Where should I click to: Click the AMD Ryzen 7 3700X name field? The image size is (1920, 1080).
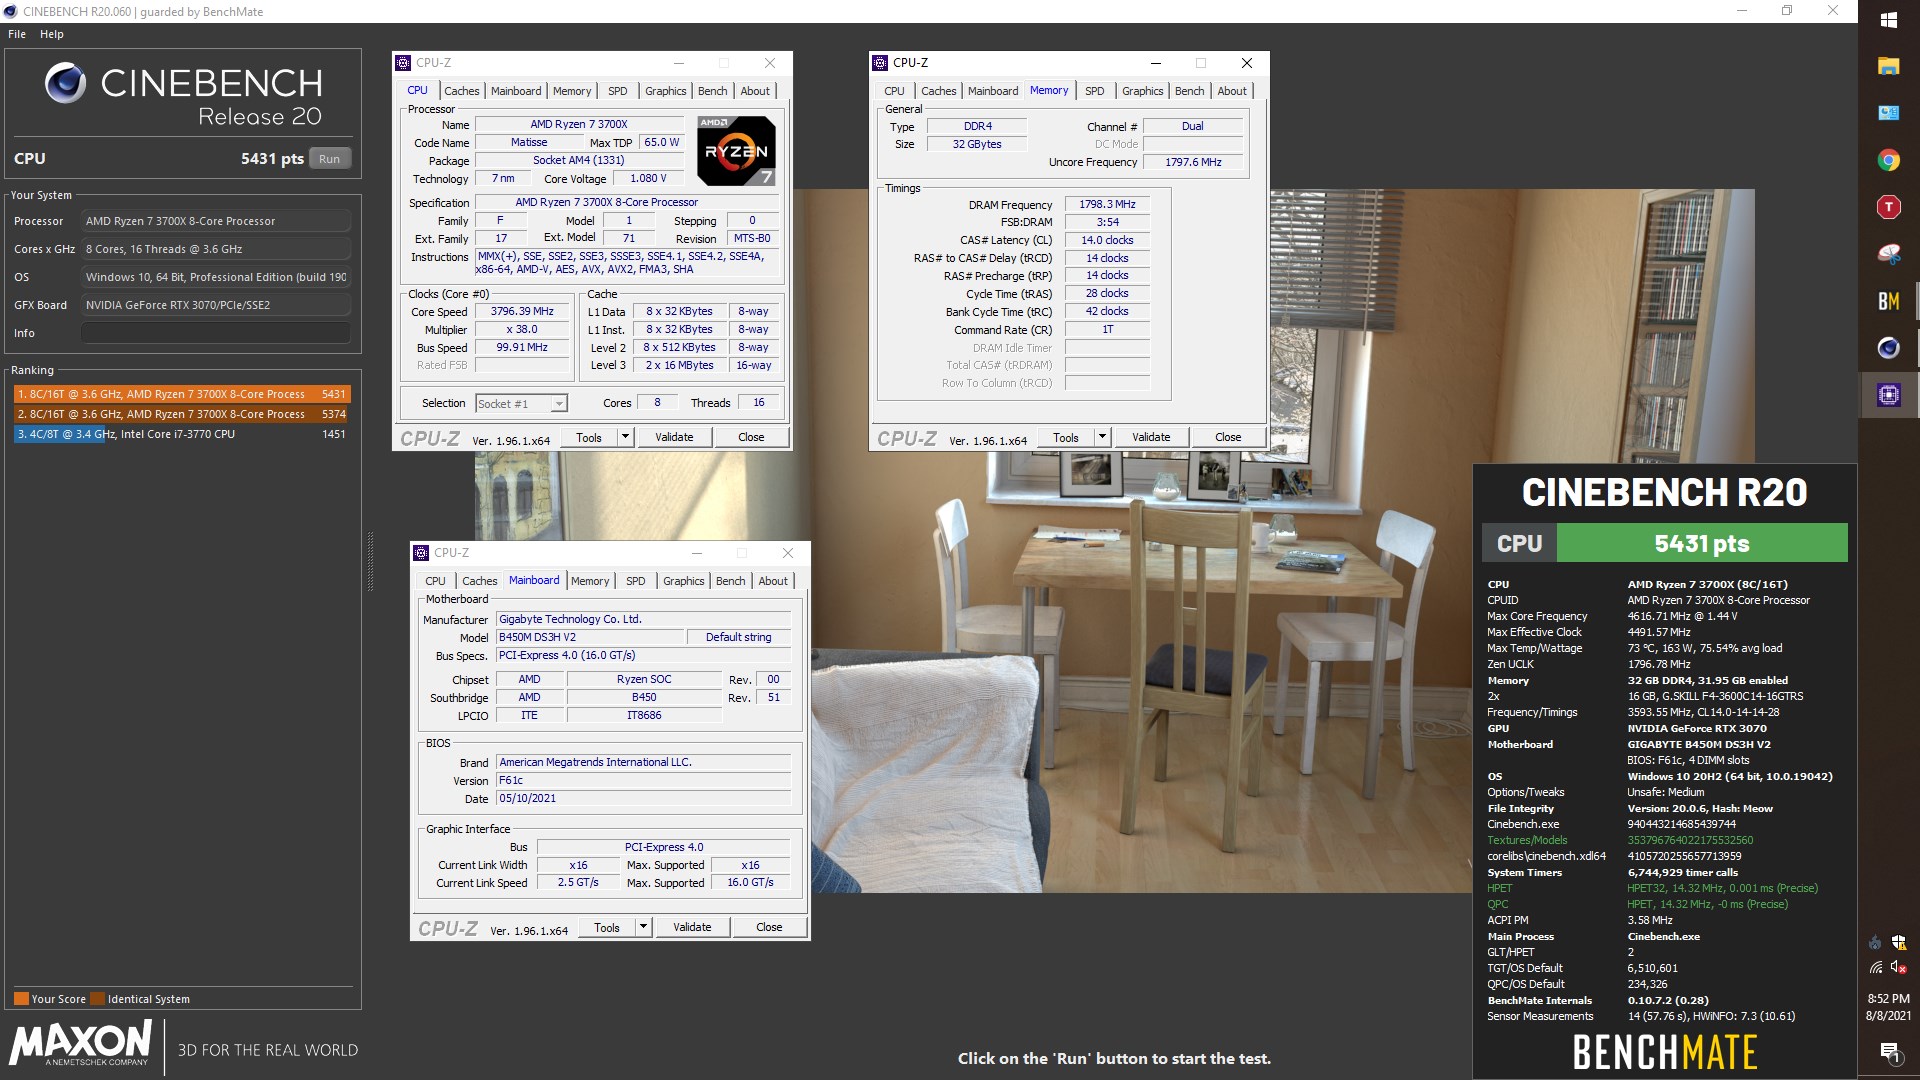(579, 124)
